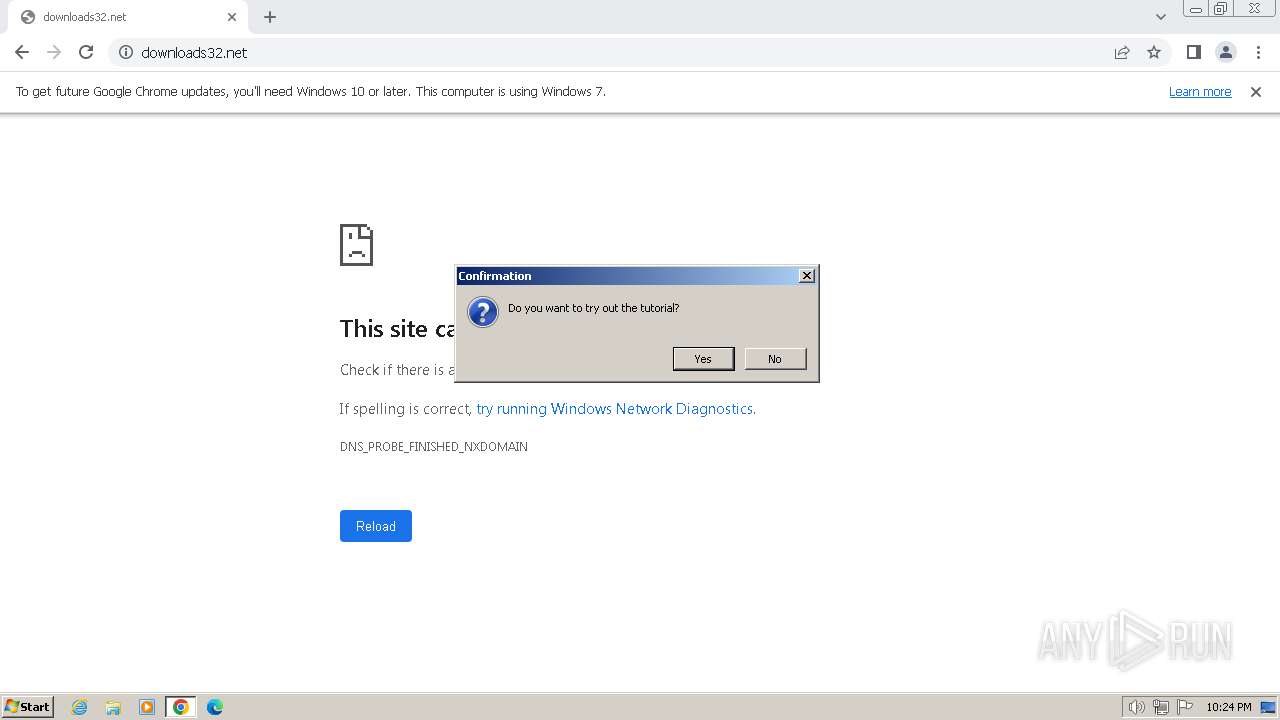Bookmark this tab with the star icon
Screen dimensions: 1280x720
(x=1154, y=52)
